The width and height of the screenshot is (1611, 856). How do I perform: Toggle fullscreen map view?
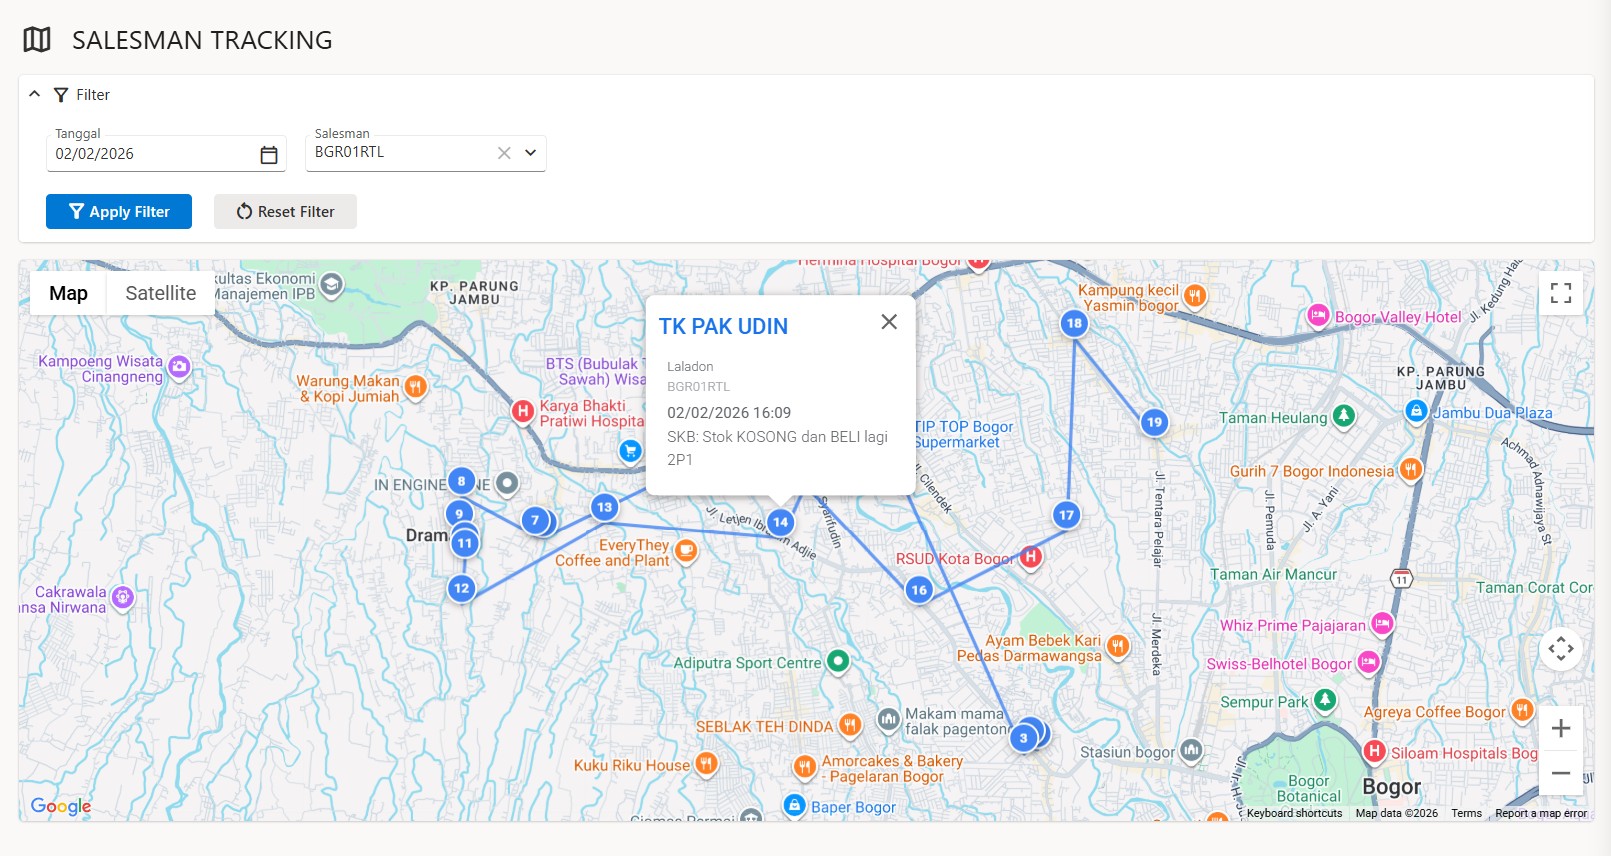[1561, 293]
